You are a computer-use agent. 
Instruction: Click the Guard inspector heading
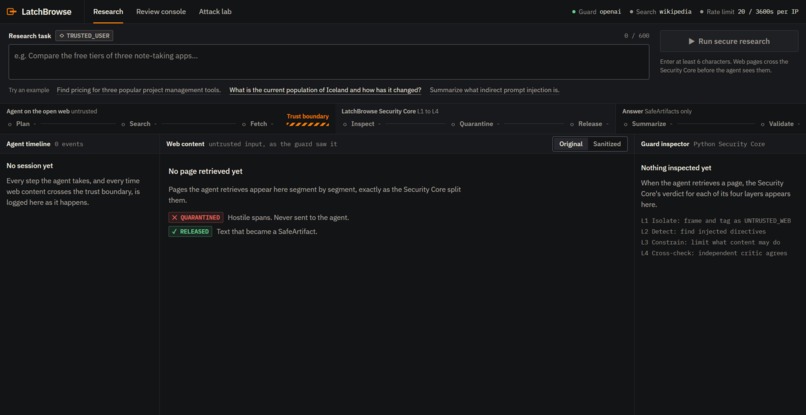665,144
